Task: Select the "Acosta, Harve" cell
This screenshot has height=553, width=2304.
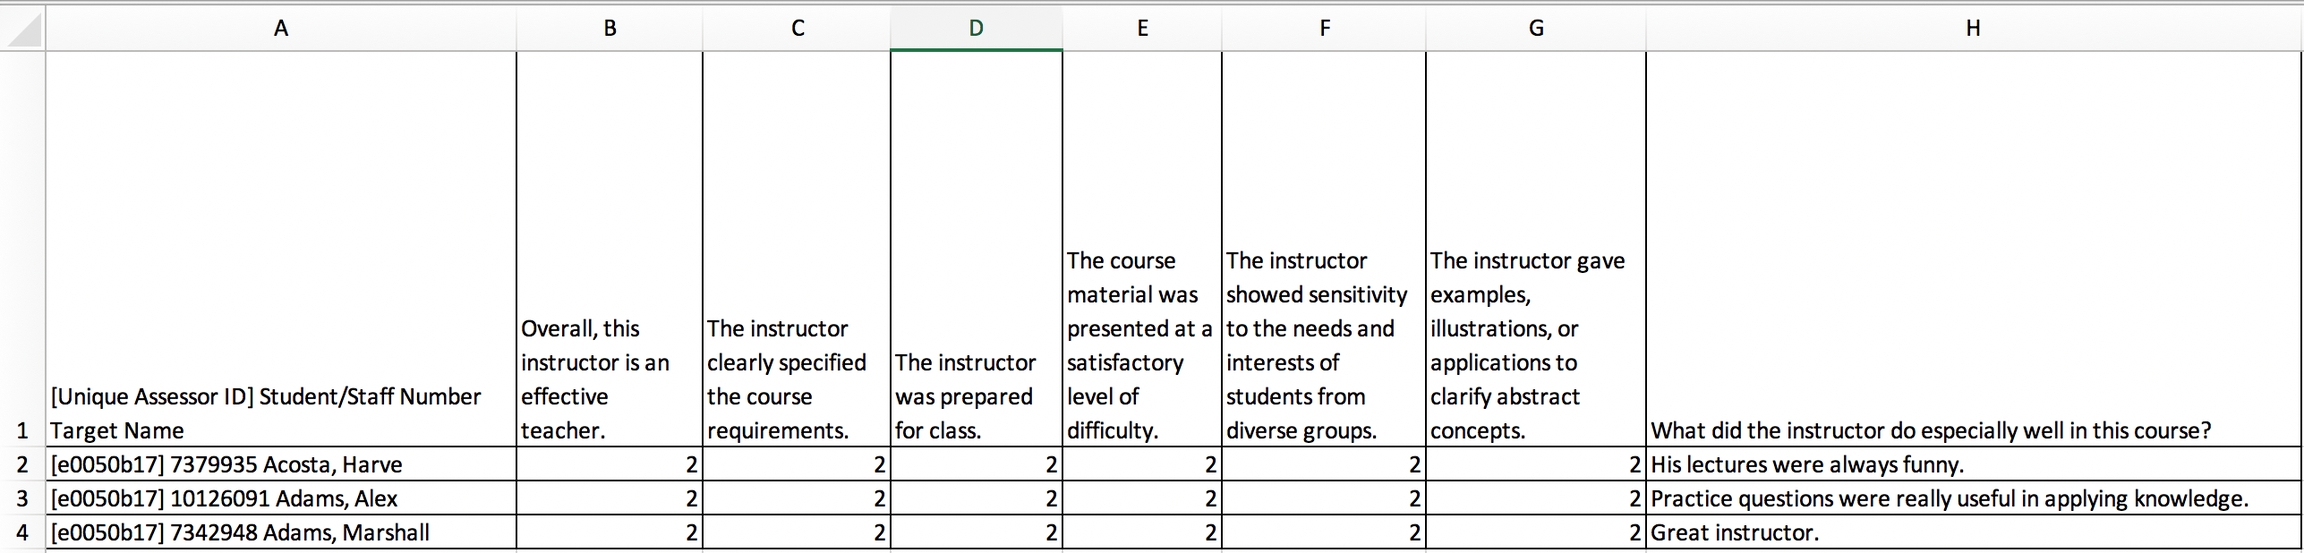Action: 281,464
